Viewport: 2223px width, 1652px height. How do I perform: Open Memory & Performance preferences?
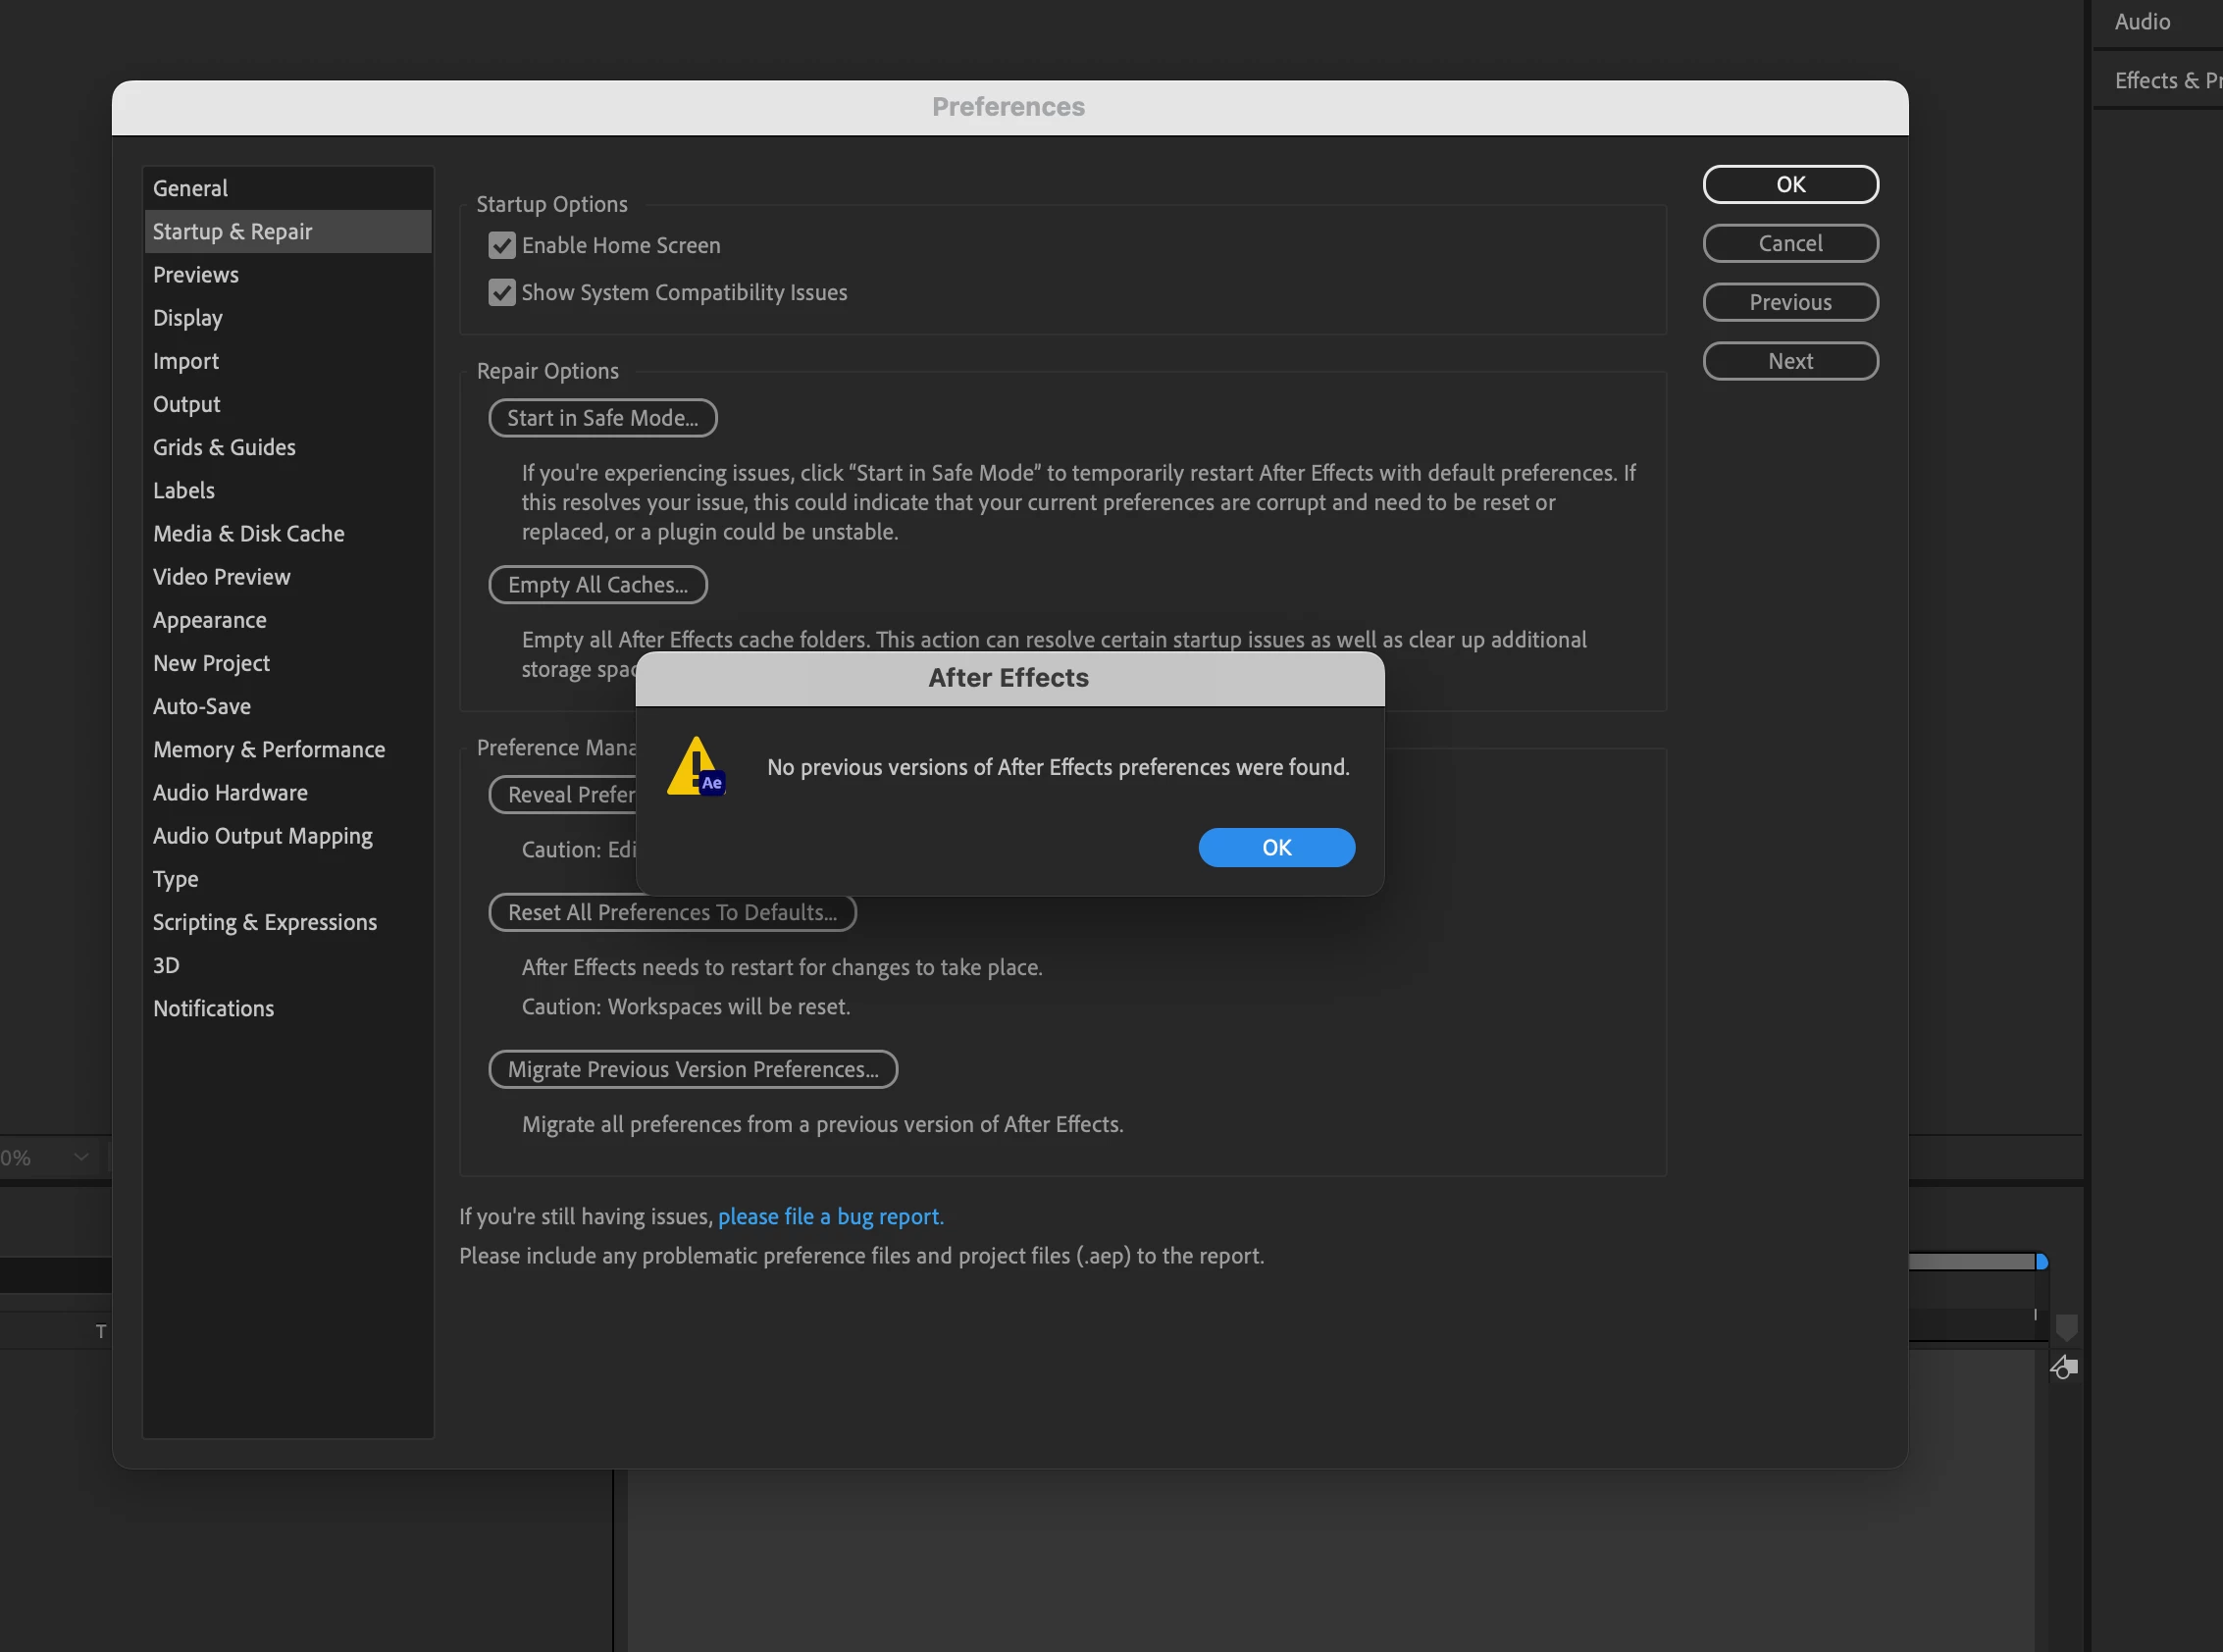point(268,749)
